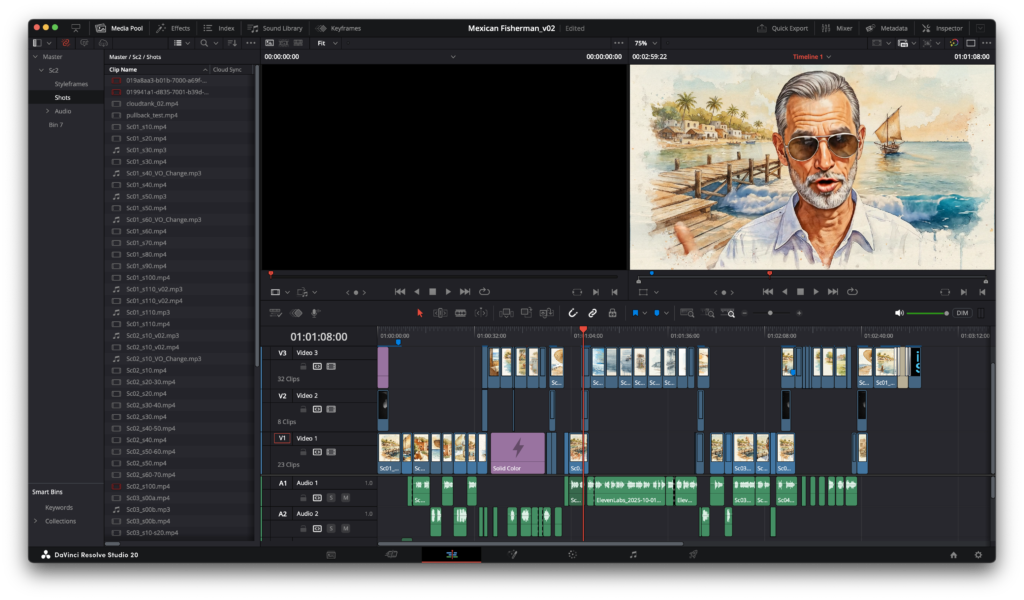The width and height of the screenshot is (1024, 600).
Task: Open the Edit page tab at bottom
Action: coord(451,555)
